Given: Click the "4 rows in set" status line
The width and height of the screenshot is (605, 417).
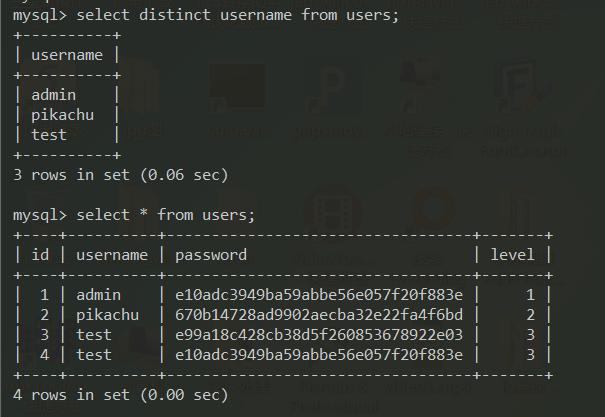Looking at the screenshot, I should pyautogui.click(x=121, y=395).
